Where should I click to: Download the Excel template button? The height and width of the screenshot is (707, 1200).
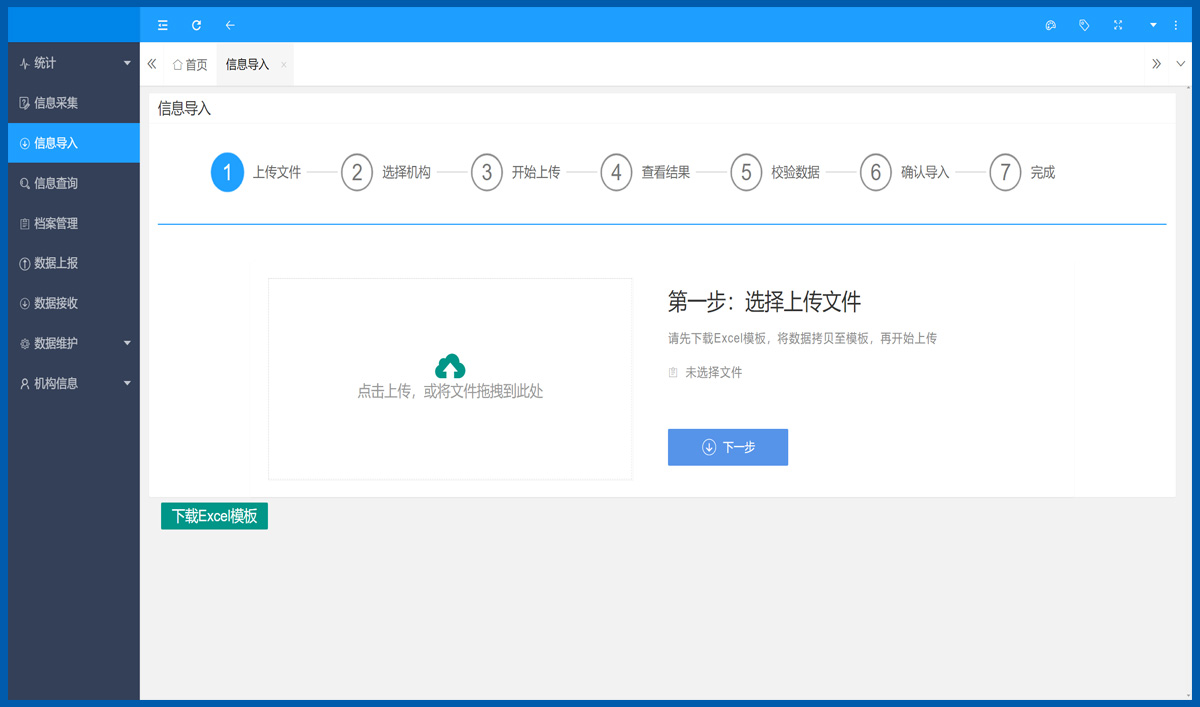pyautogui.click(x=214, y=516)
